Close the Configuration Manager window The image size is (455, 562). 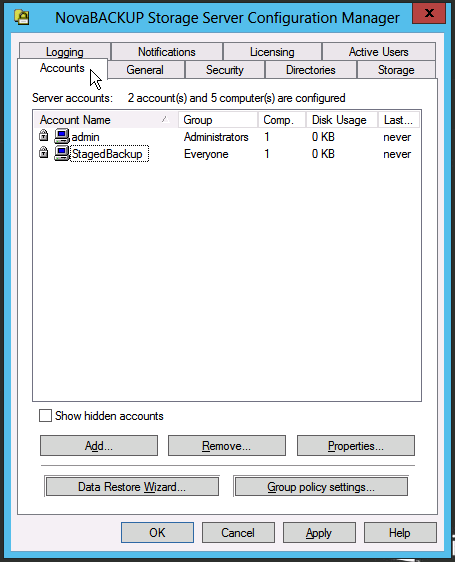429,14
